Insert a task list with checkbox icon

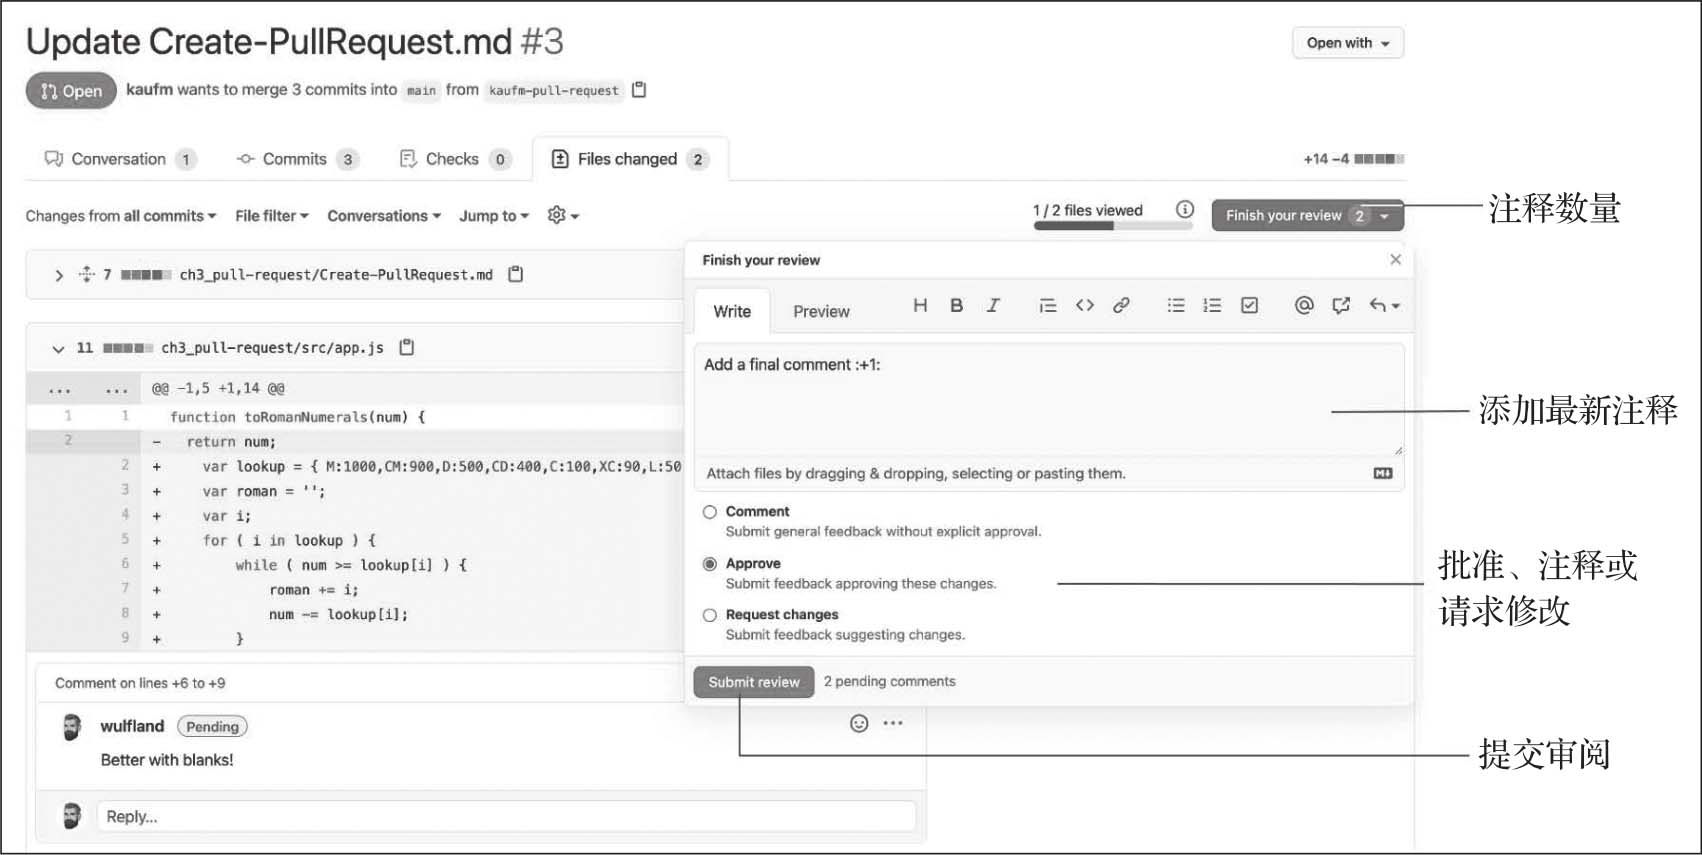click(1249, 306)
